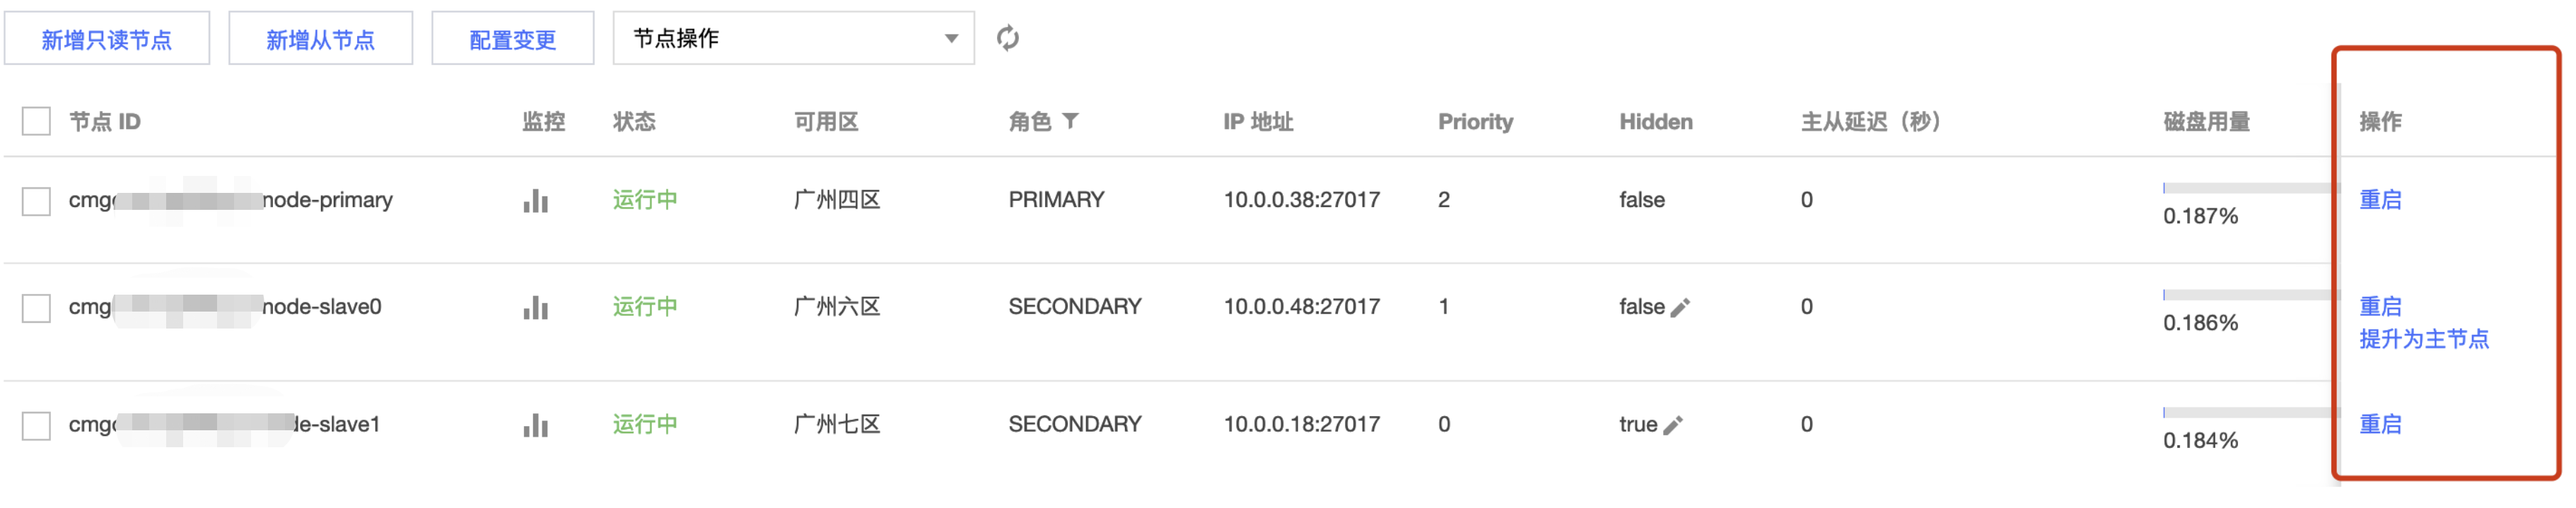Restart node-slave1 via 重启 link
Image resolution: width=2576 pixels, height=508 pixels.
2380,424
